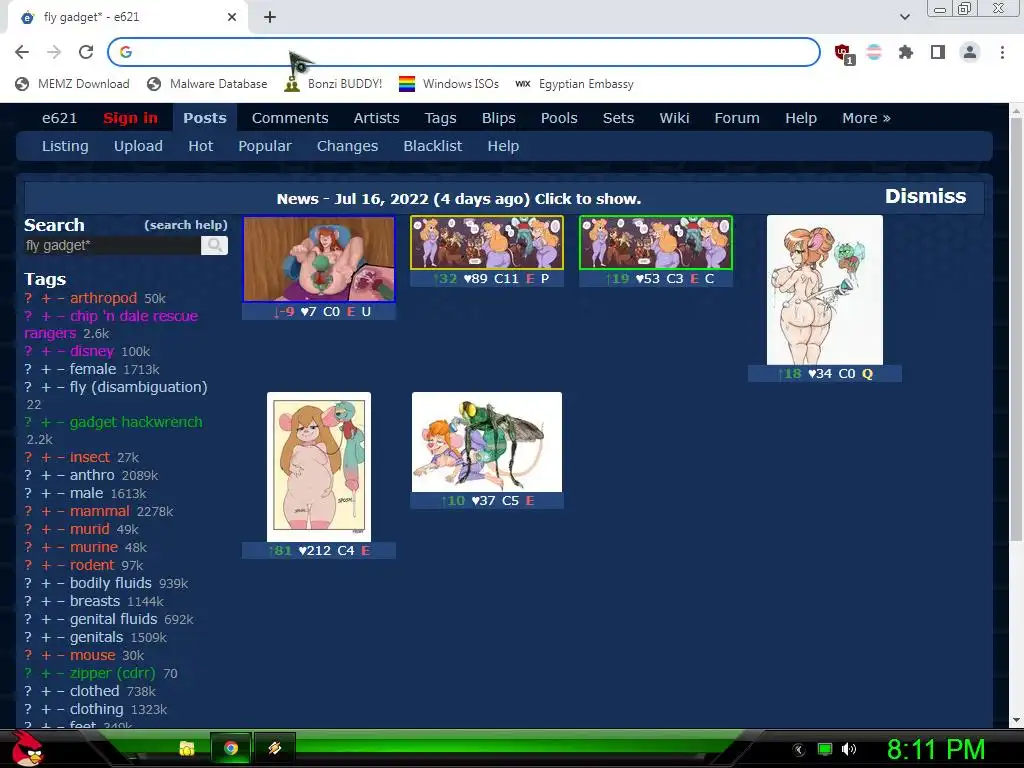Open the MEMZ Download bookmark

tap(72, 84)
